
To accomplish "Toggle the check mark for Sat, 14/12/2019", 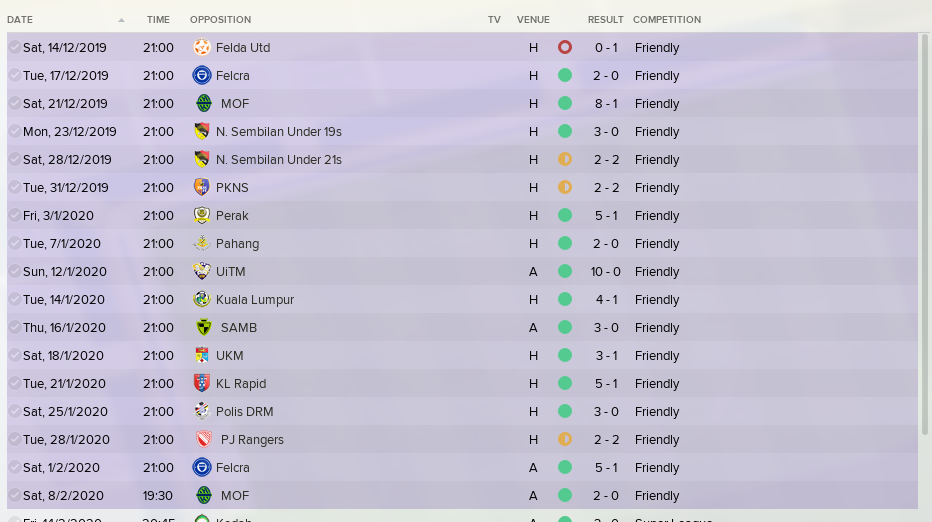I will tap(15, 48).
